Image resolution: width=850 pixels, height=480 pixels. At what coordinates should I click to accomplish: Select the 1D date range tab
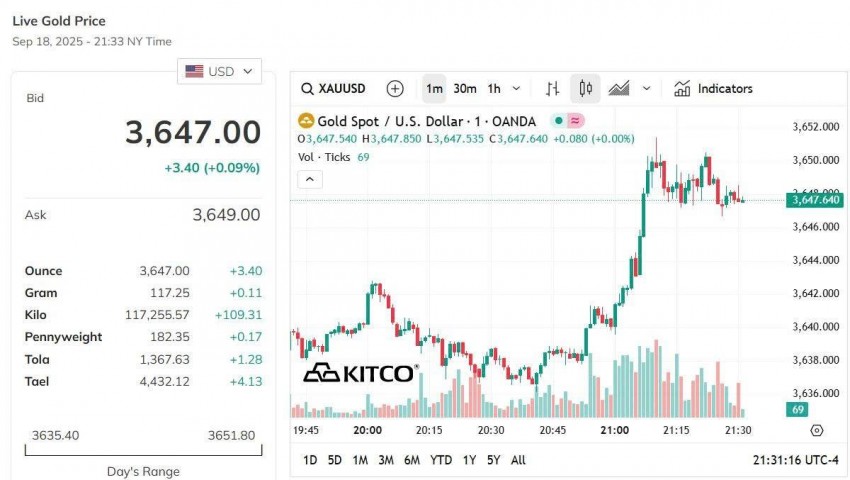tap(310, 460)
